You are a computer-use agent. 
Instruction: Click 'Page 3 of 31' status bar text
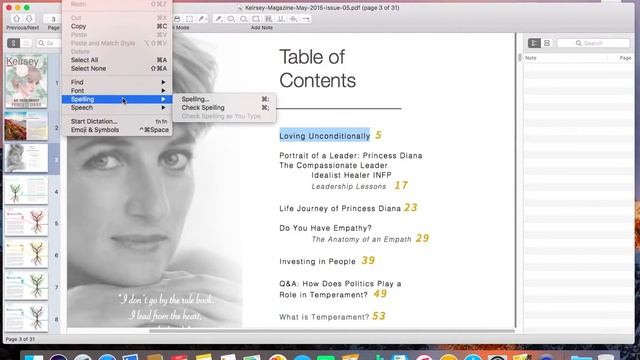tap(20, 339)
